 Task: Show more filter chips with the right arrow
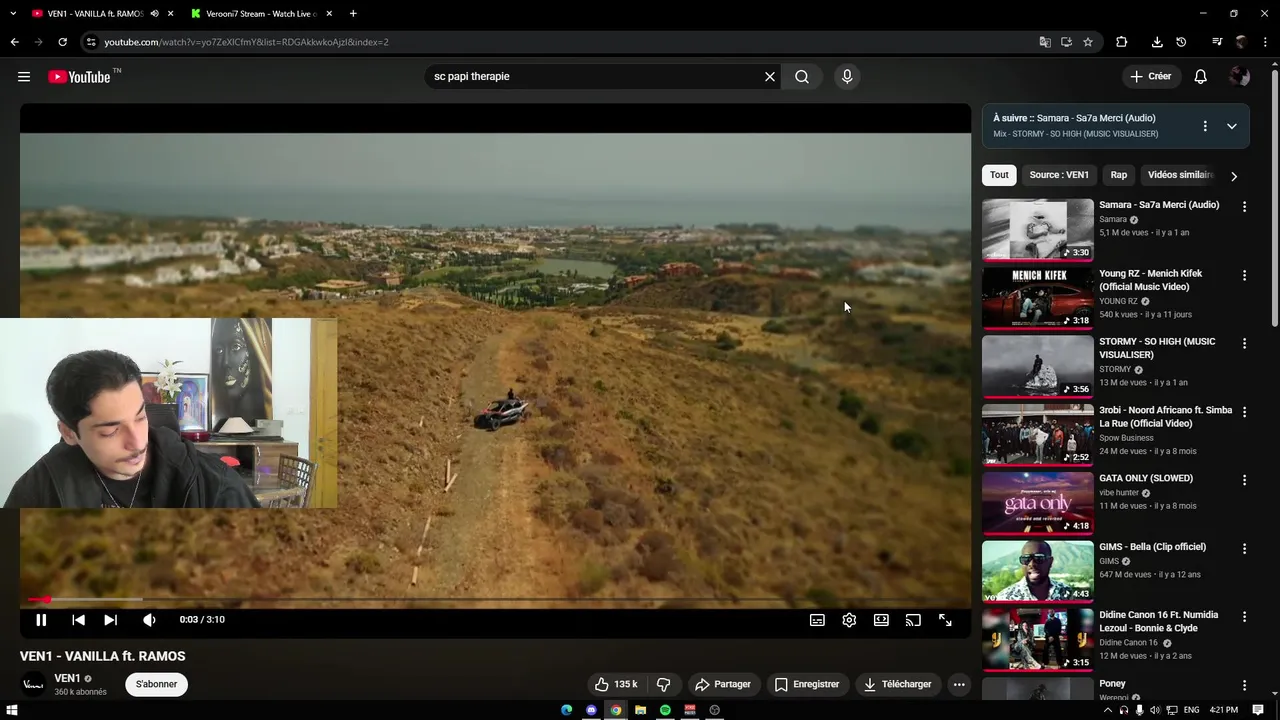coord(1234,176)
